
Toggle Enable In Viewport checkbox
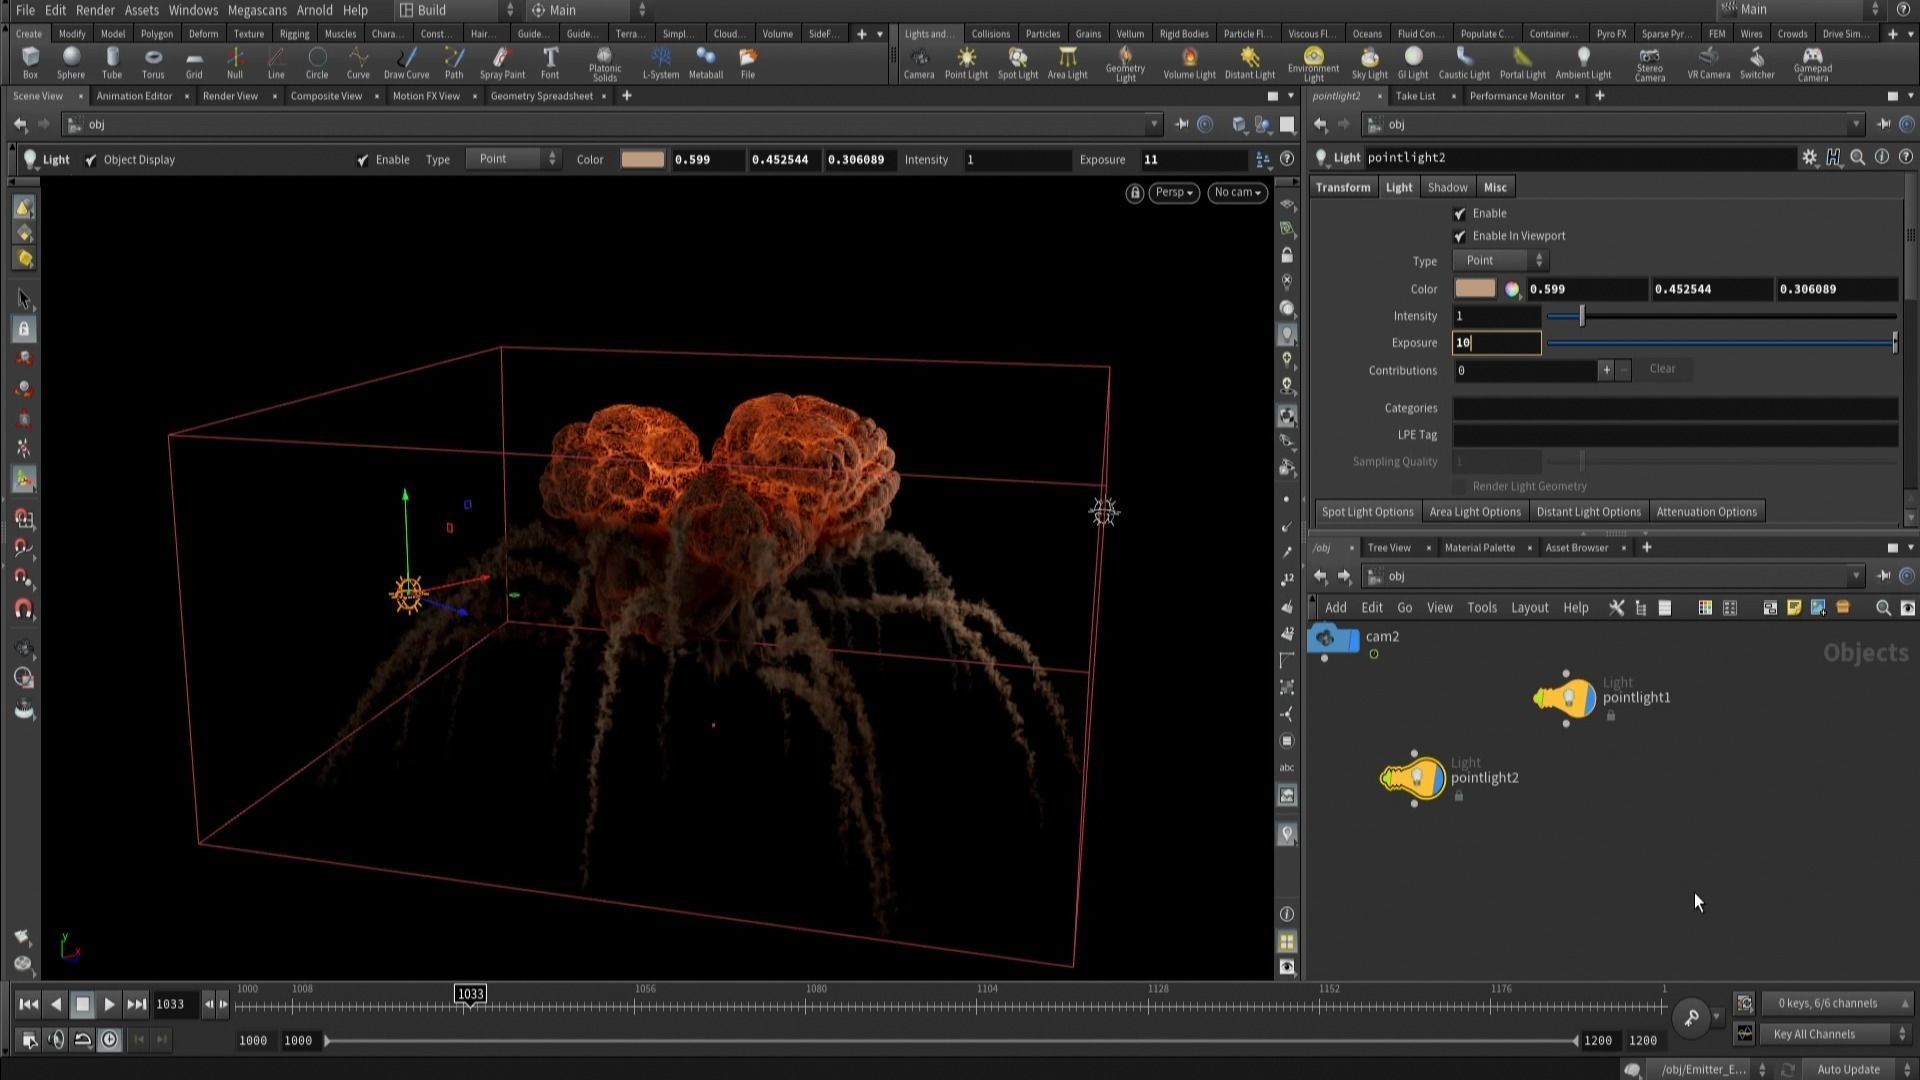click(1460, 236)
